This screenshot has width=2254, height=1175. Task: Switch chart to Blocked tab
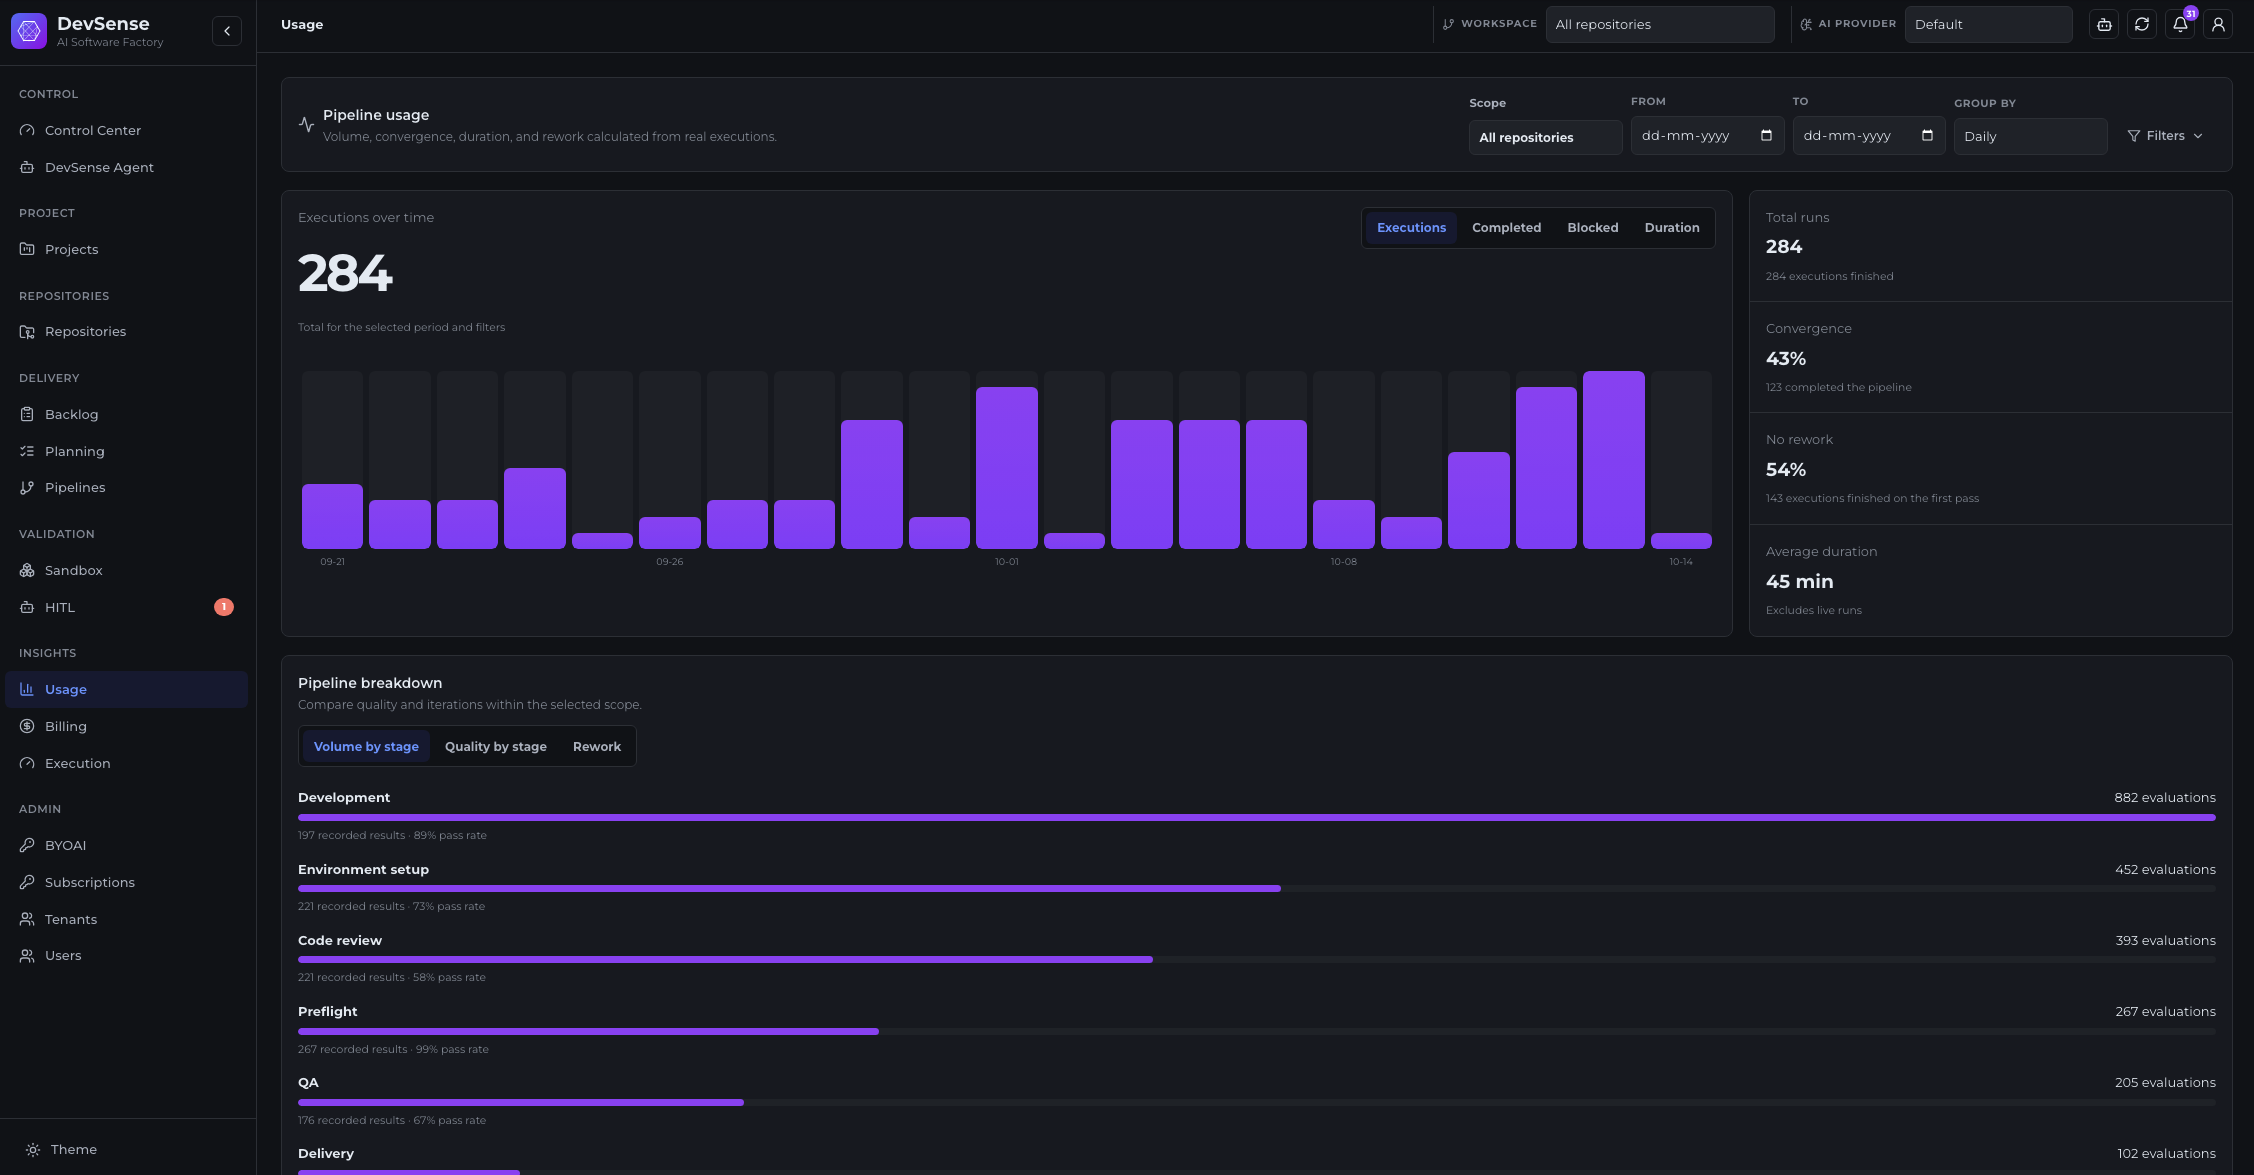point(1592,228)
